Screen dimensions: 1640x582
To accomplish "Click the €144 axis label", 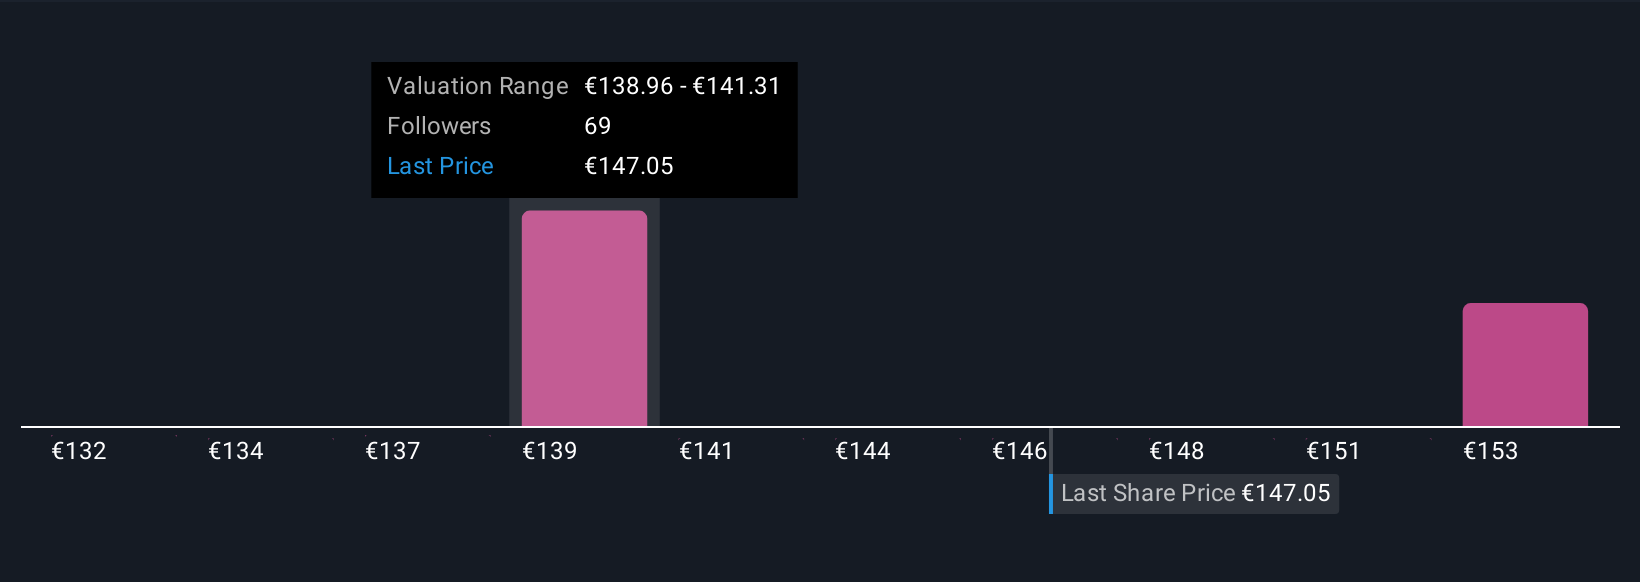I will click(x=863, y=451).
